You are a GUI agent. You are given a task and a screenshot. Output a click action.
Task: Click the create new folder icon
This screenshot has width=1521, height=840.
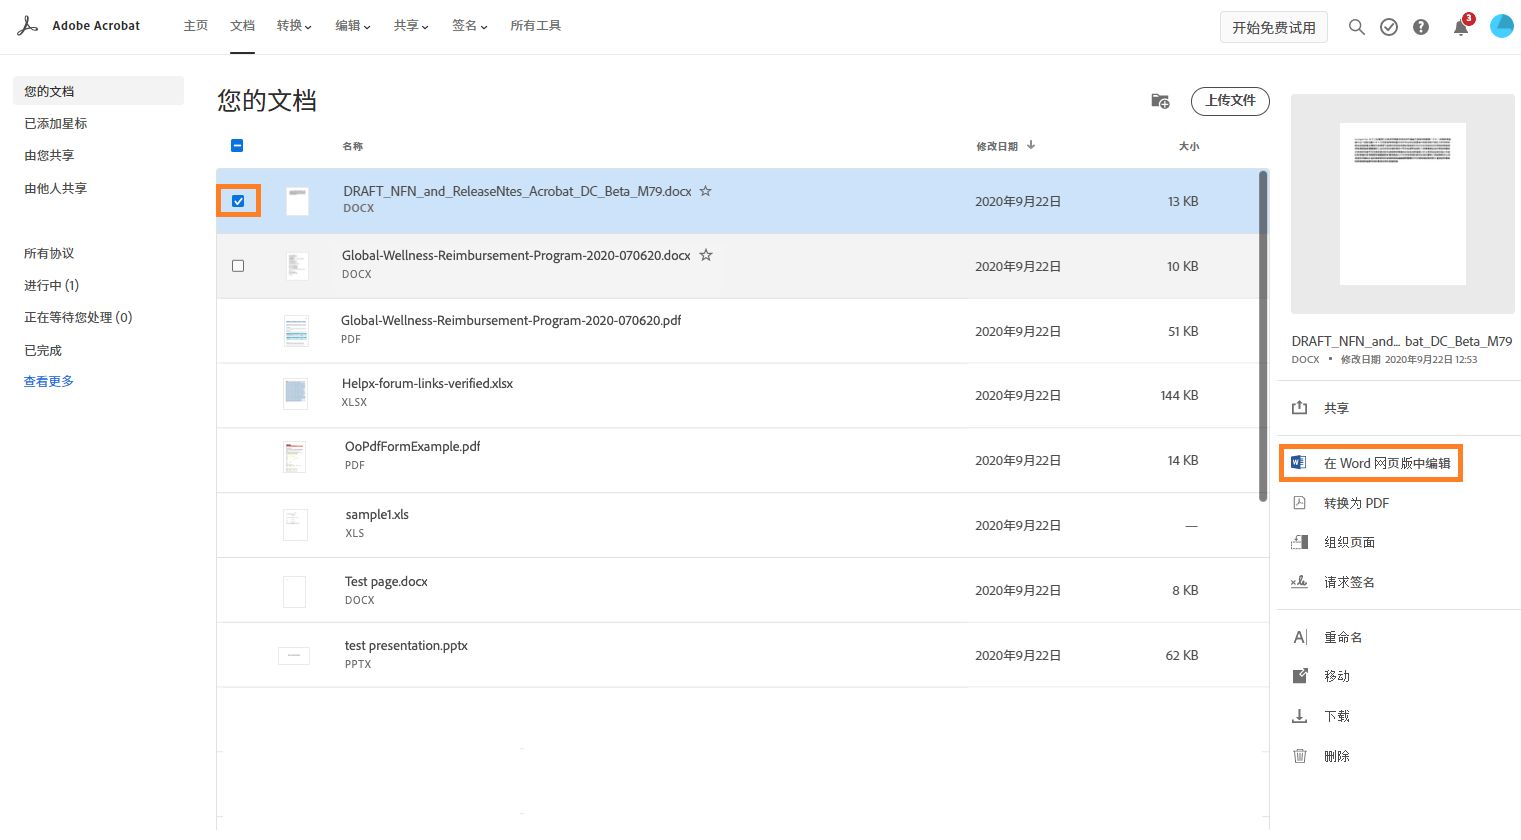click(1160, 101)
